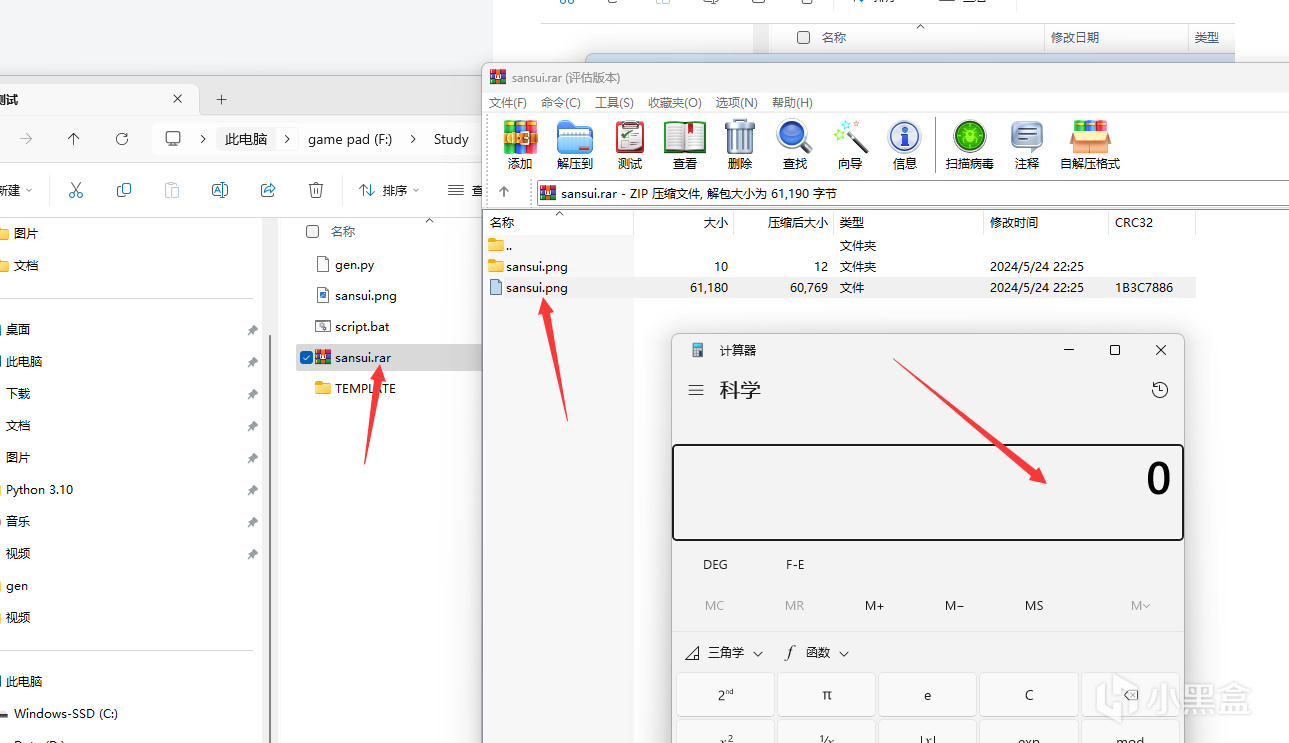Screen dimensions: 1289x743
Task: Click the M+ memory add button
Action: [x=875, y=606]
